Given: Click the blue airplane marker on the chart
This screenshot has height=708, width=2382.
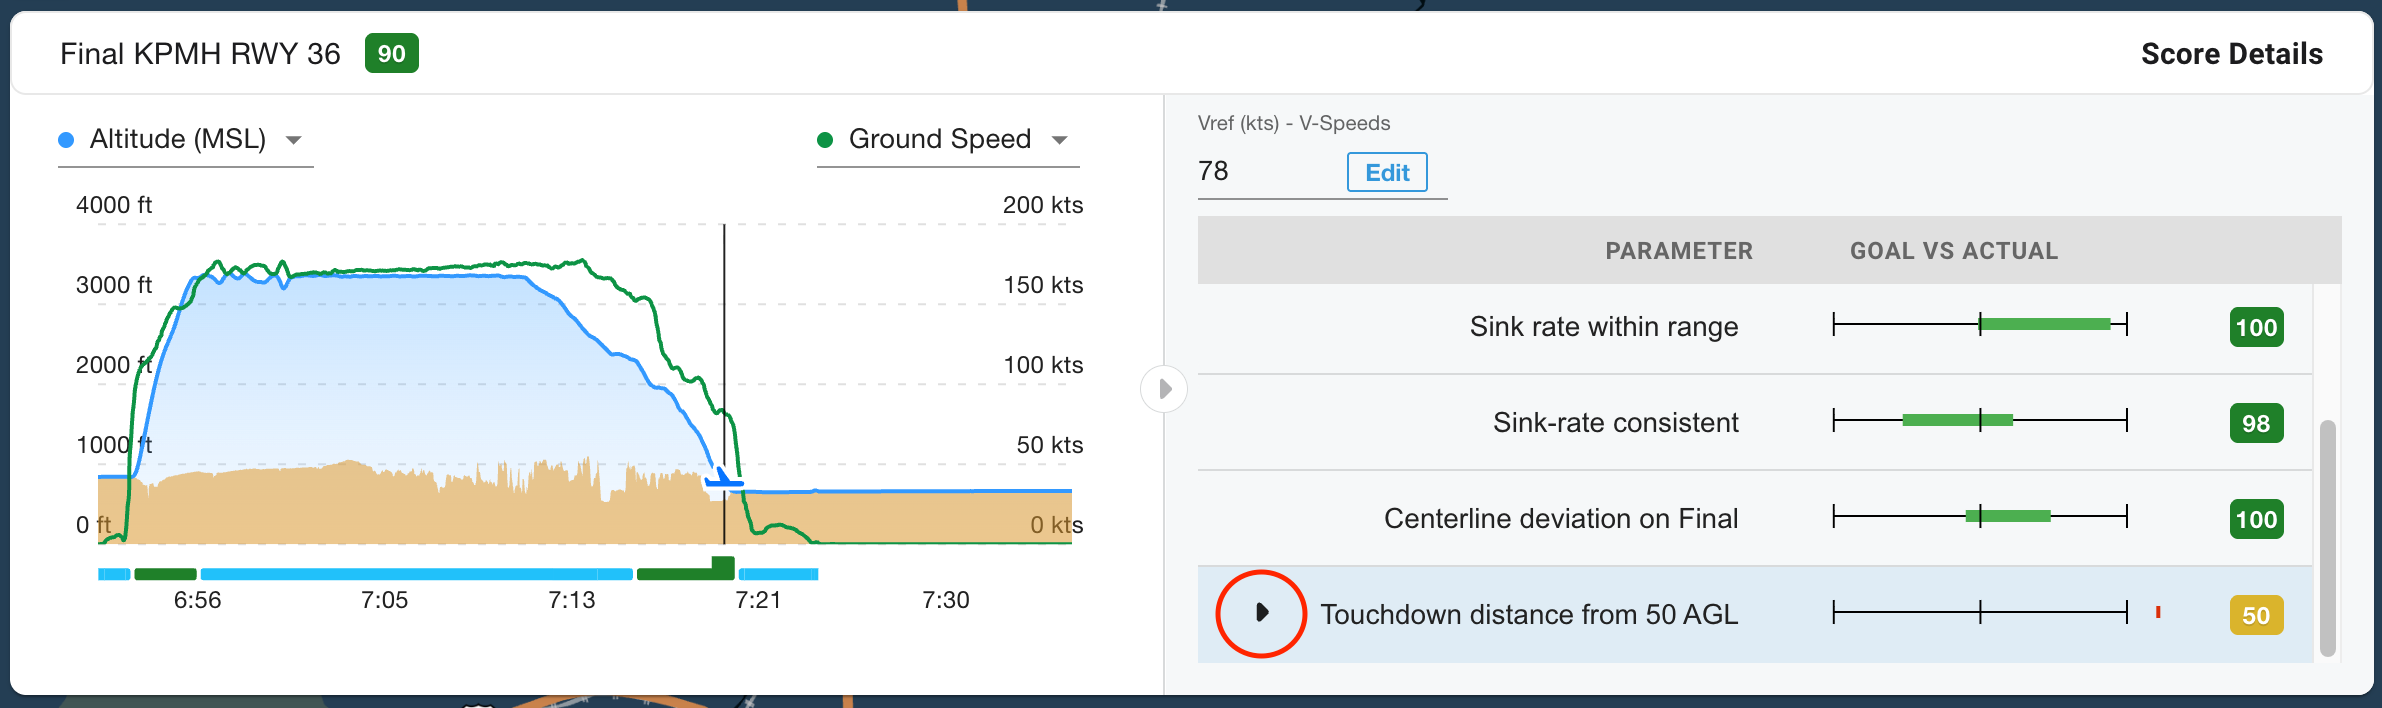Looking at the screenshot, I should (722, 479).
